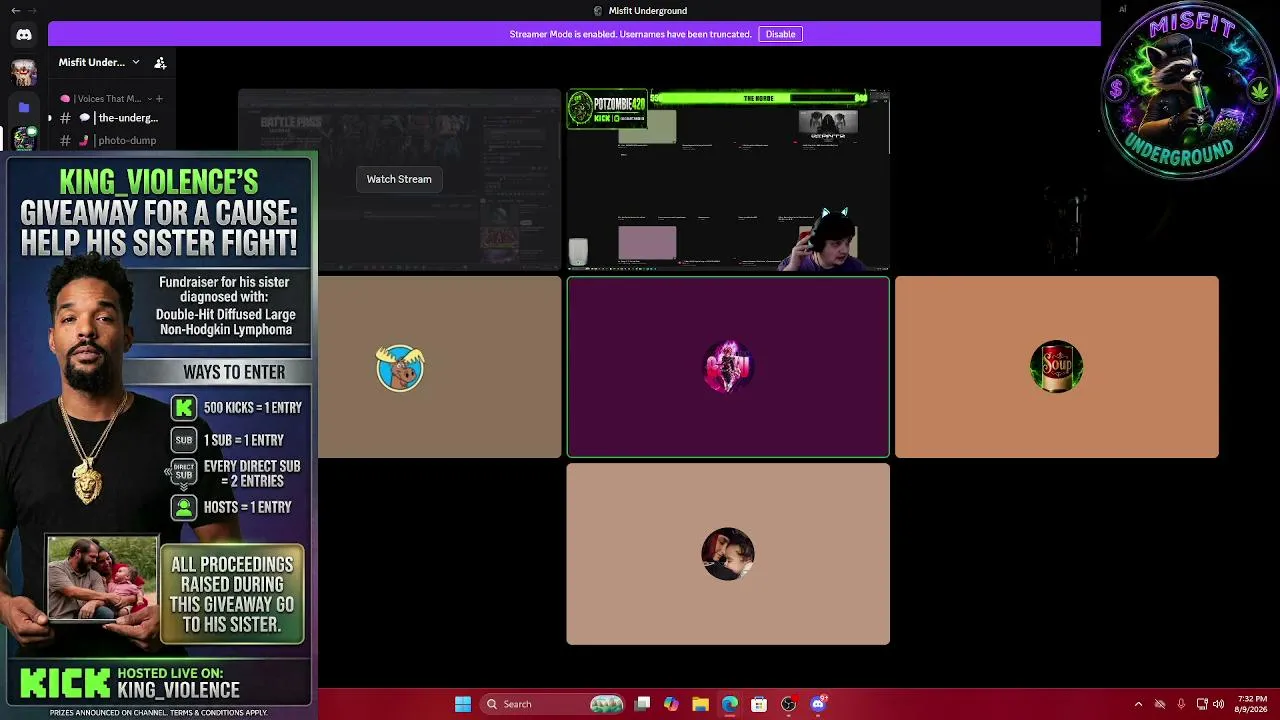
Task: Create channel with the plus icon
Action: [159, 98]
